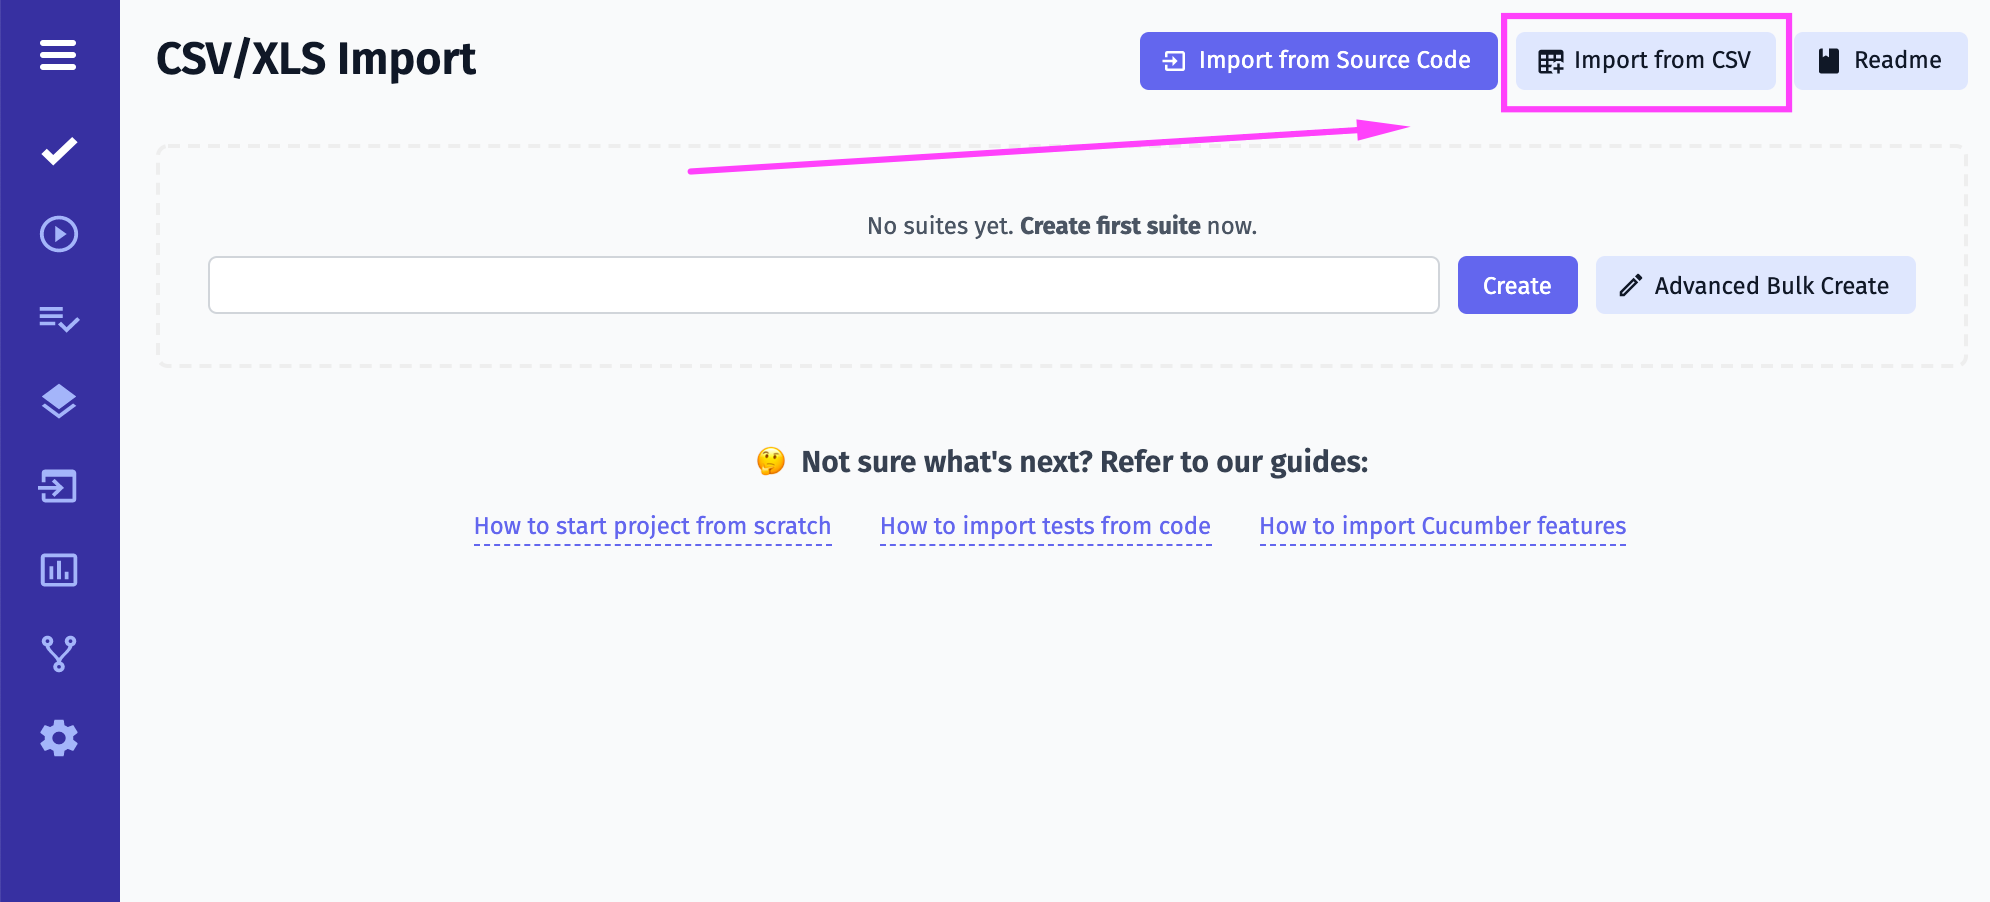Open the stacked layers sidebar icon

pos(59,402)
